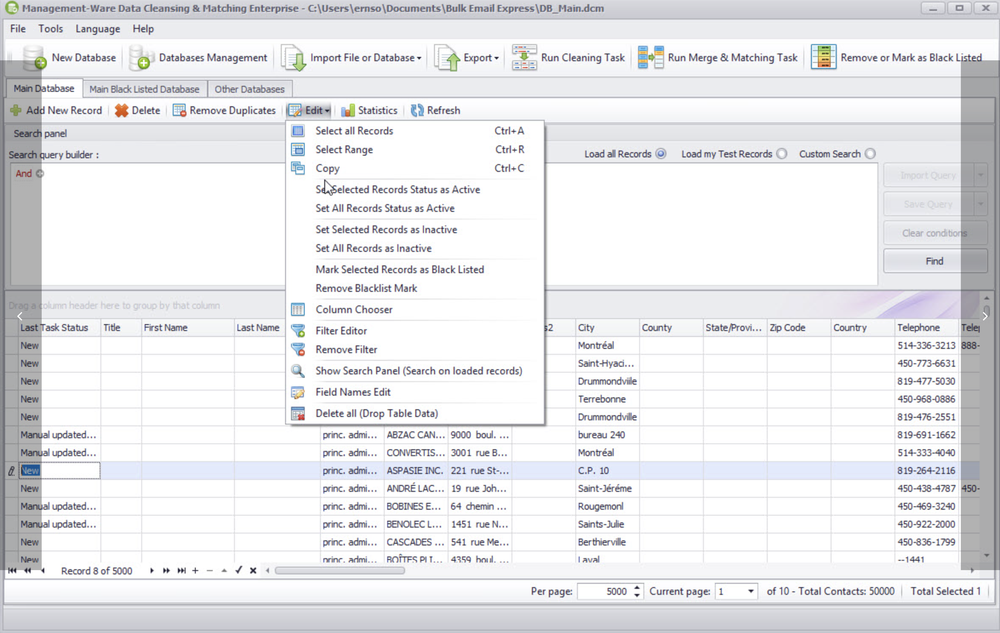Open the Help menu
The width and height of the screenshot is (1000, 633).
click(x=143, y=29)
